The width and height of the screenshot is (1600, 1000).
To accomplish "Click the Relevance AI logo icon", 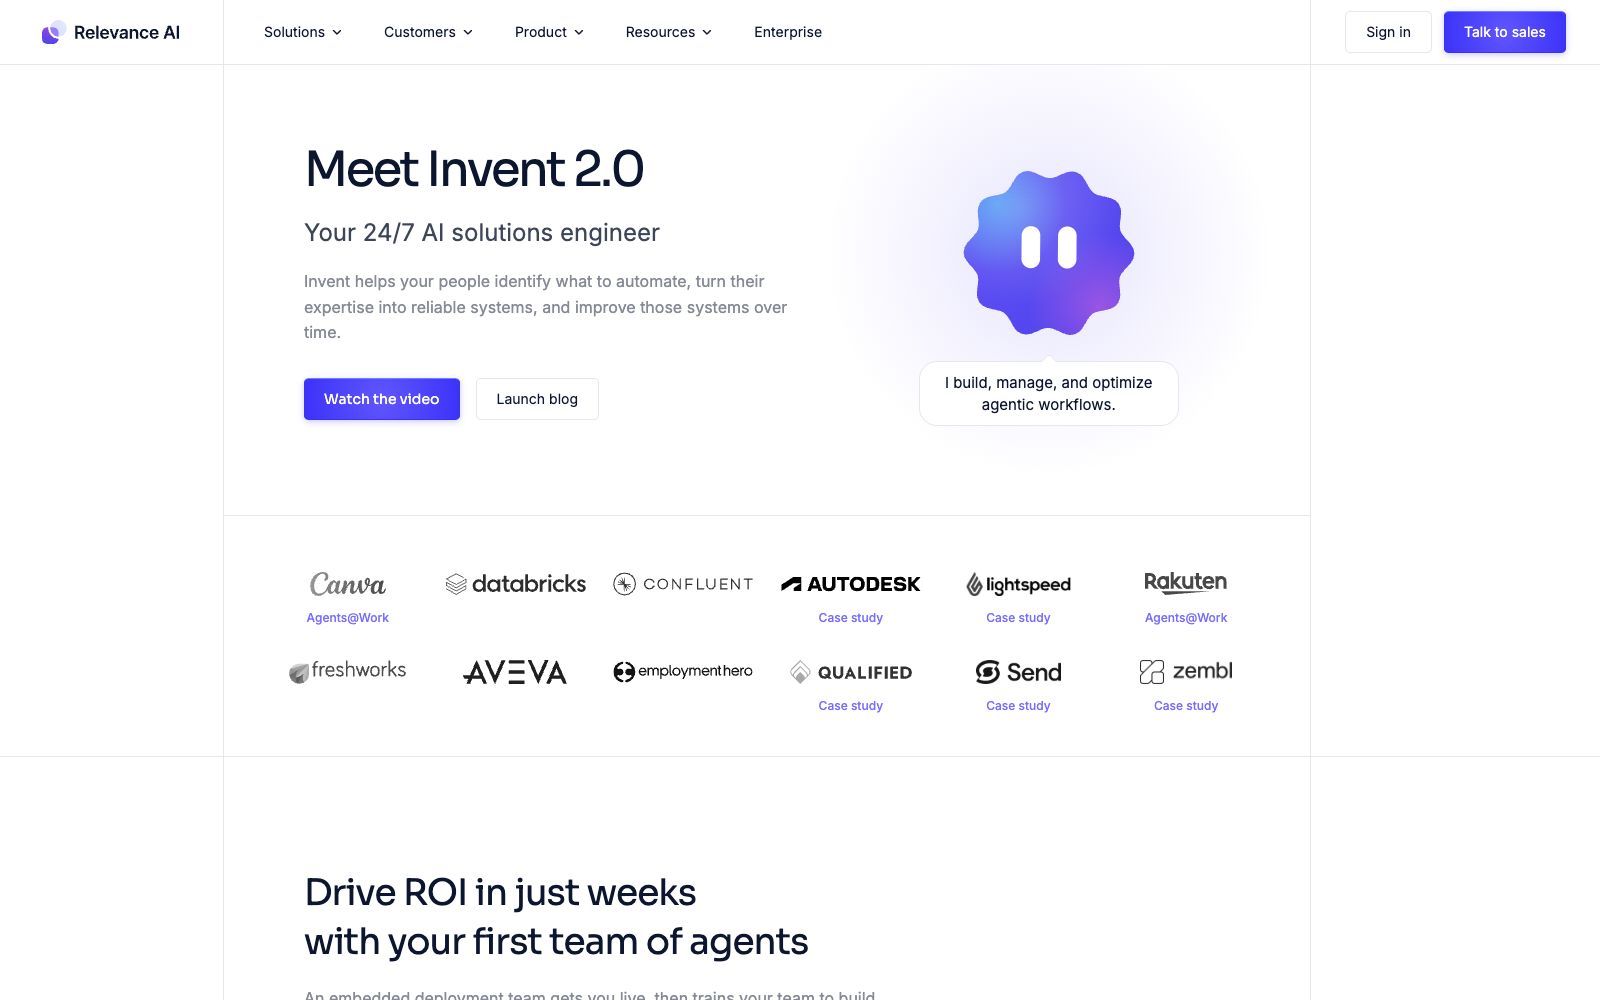I will point(54,32).
